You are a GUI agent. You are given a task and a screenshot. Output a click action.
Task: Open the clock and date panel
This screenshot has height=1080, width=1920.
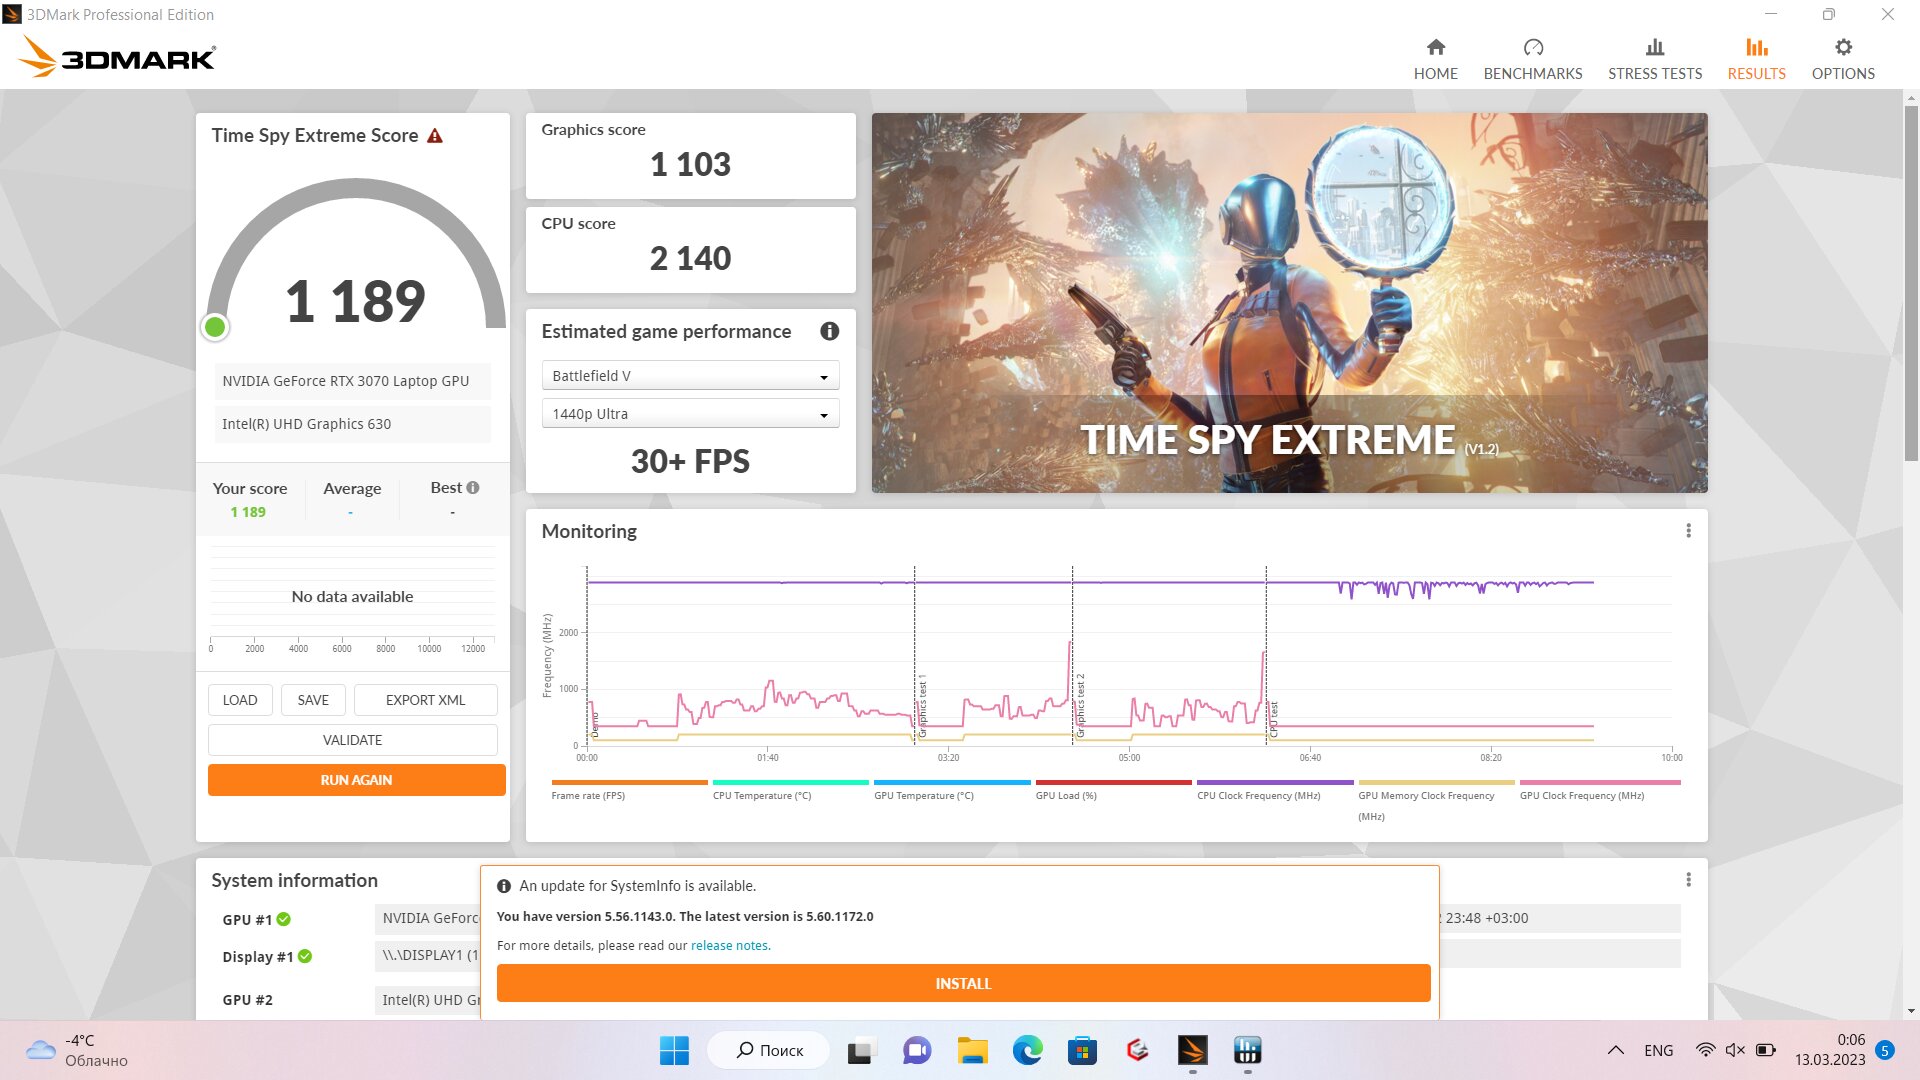click(x=1829, y=1050)
